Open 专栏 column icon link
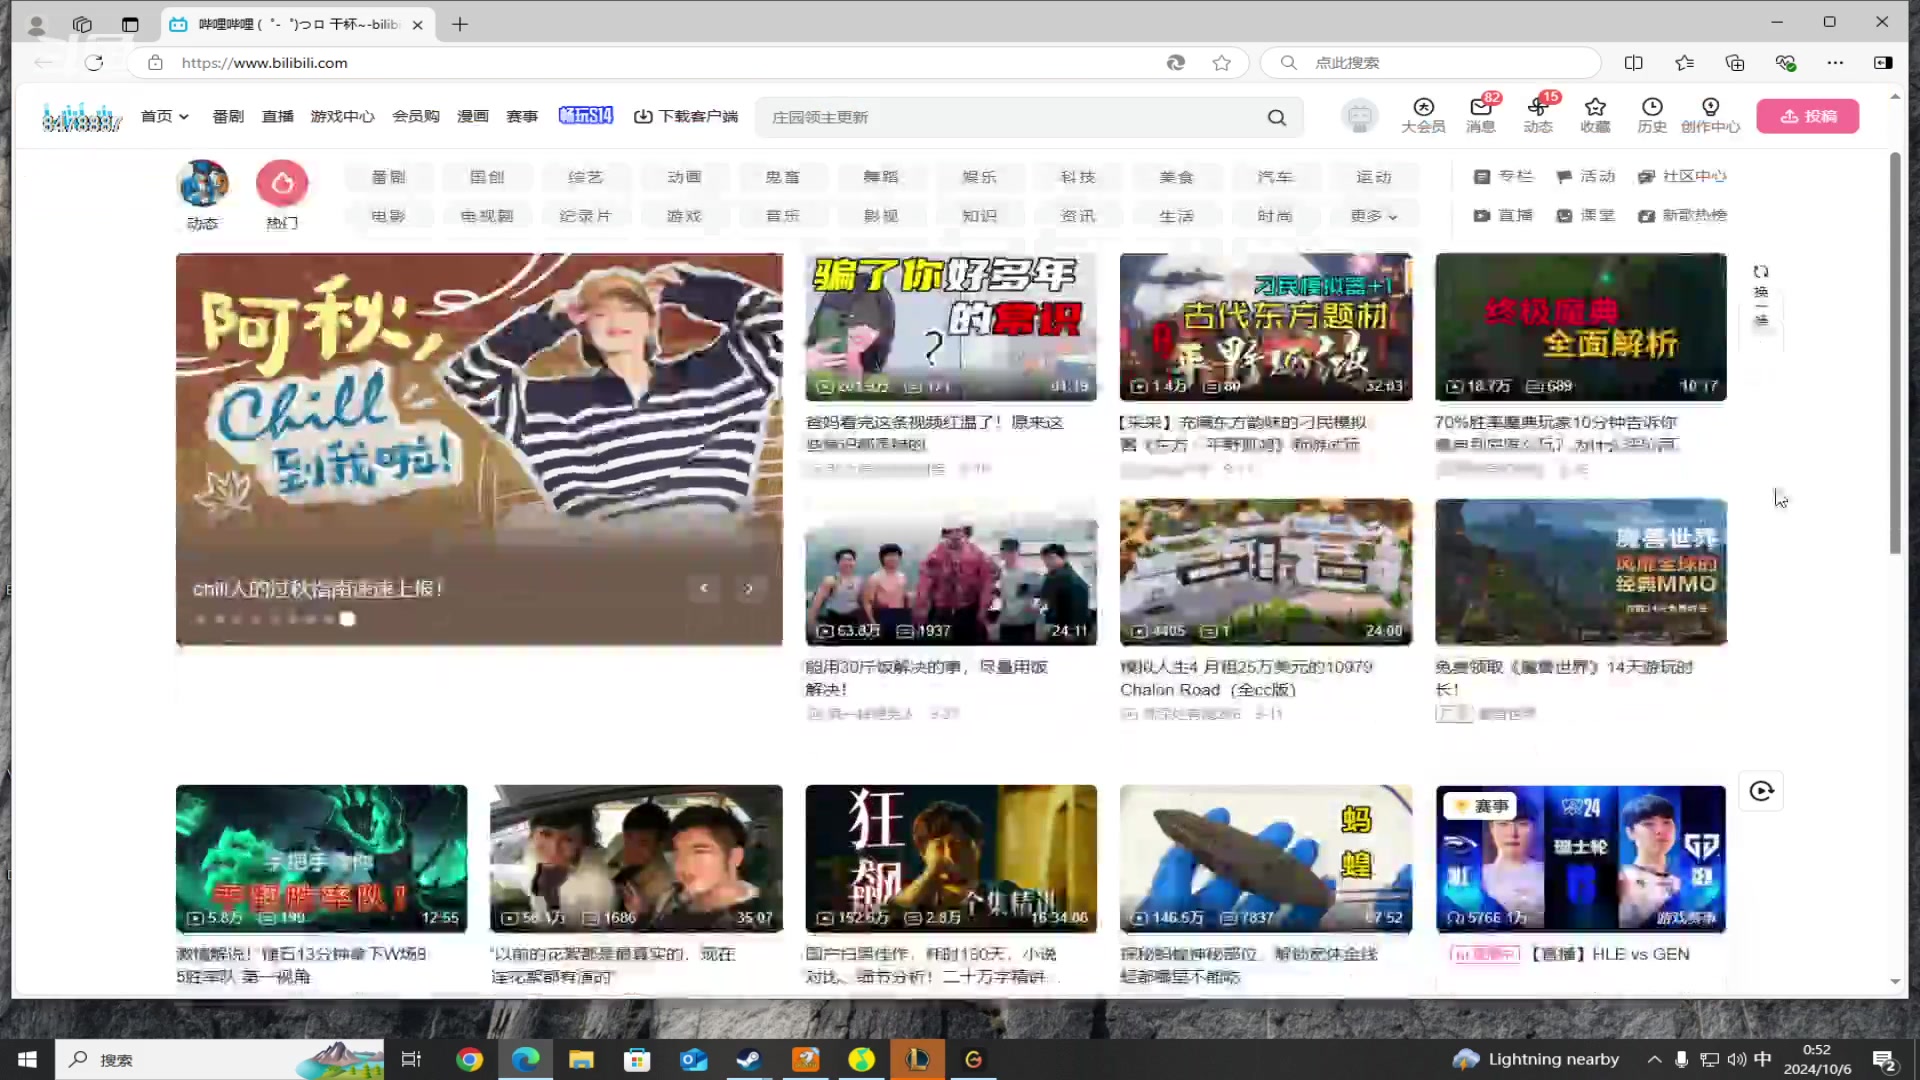This screenshot has width=1920, height=1080. 1503,176
